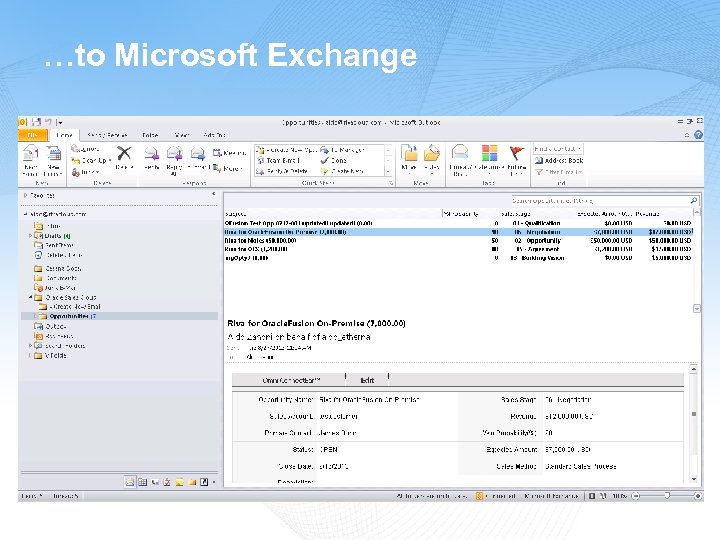The width and height of the screenshot is (720, 540).
Task: Click the To Manager quick step
Action: [x=342, y=150]
